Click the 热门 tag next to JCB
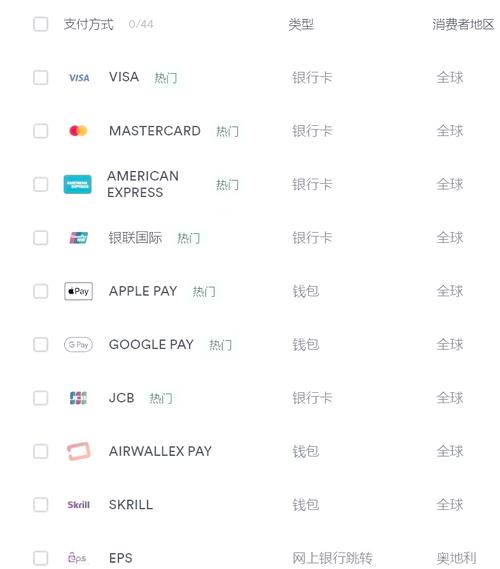500x569 pixels. pyautogui.click(x=161, y=398)
